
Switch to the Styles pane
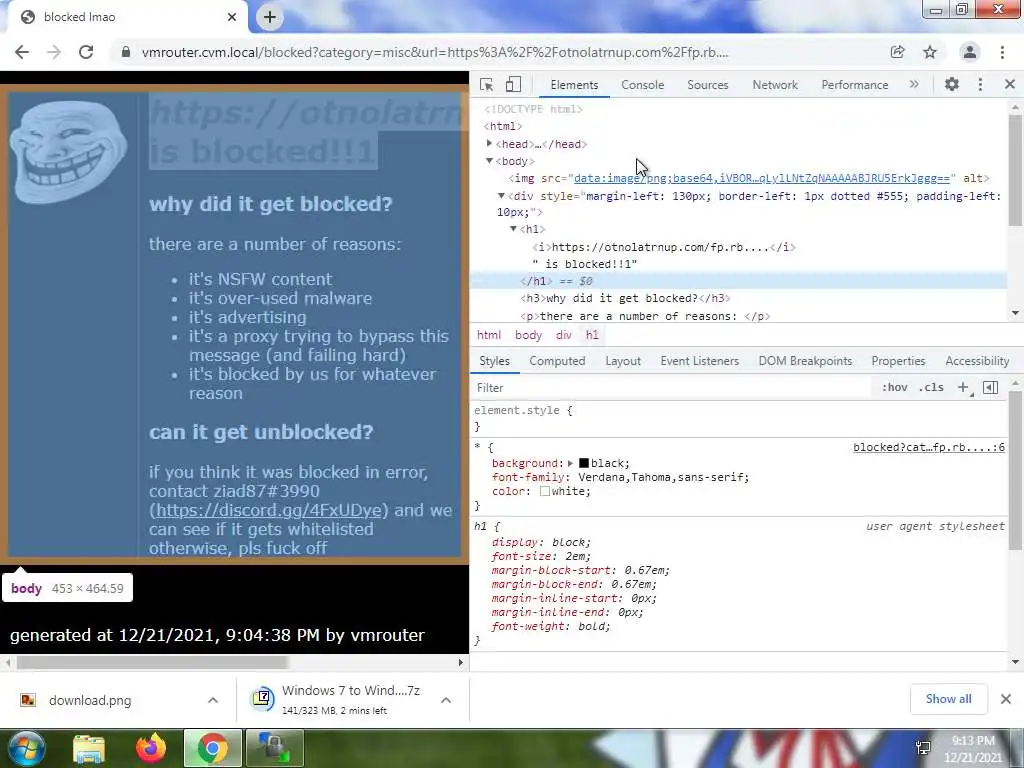[x=494, y=361]
